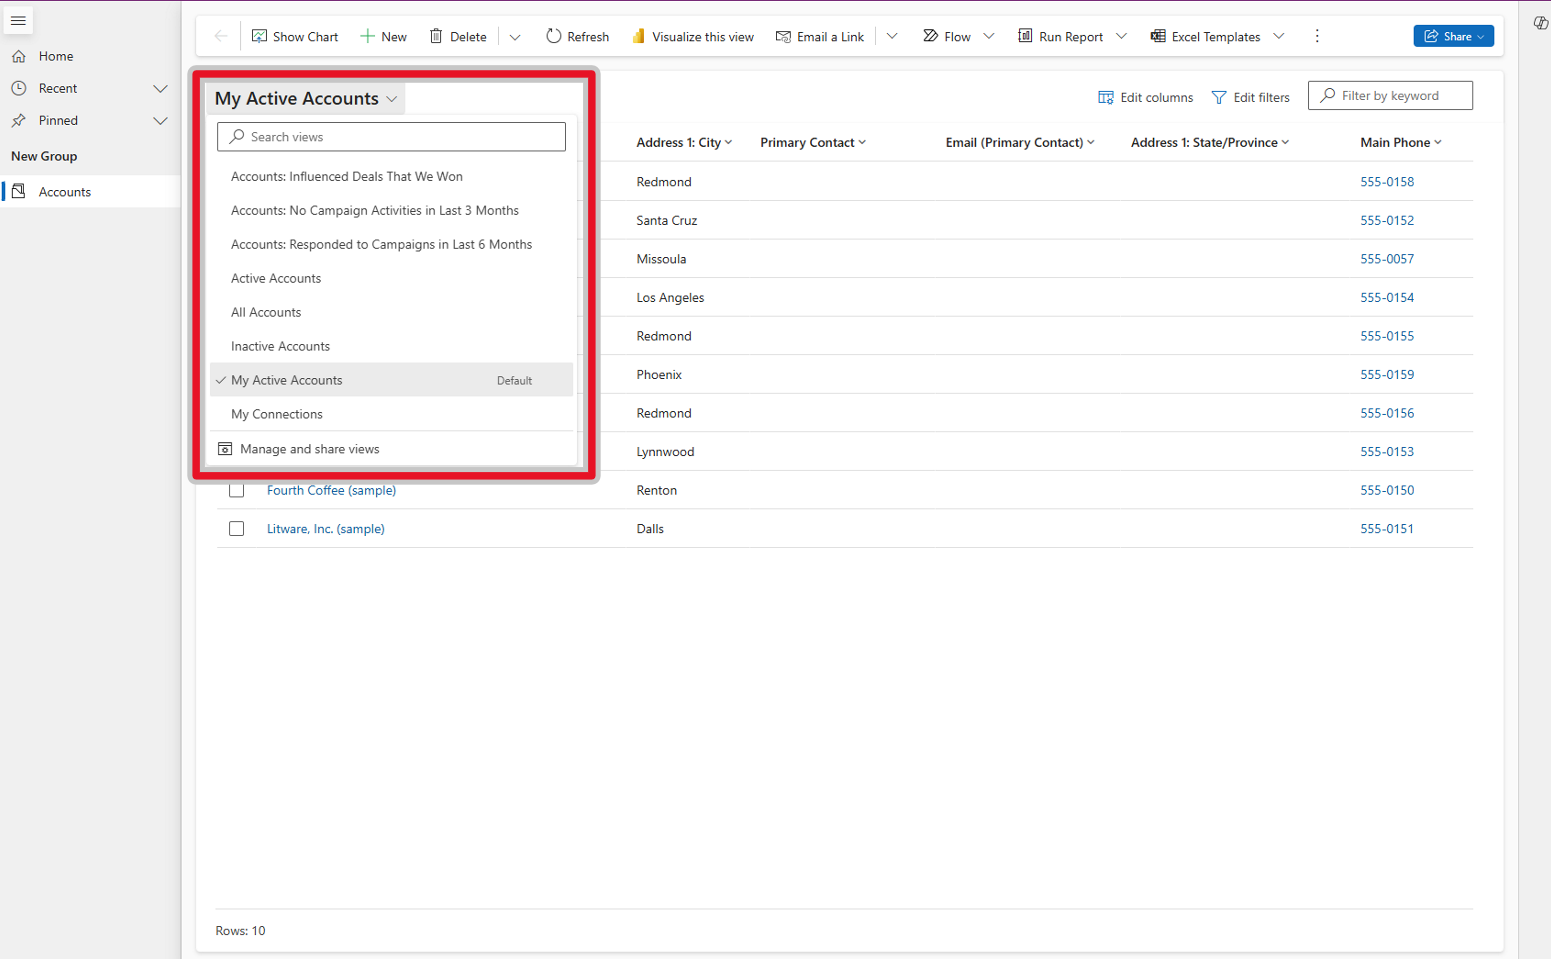The width and height of the screenshot is (1551, 959).
Task: Click the Phoenix city cell
Action: click(659, 375)
